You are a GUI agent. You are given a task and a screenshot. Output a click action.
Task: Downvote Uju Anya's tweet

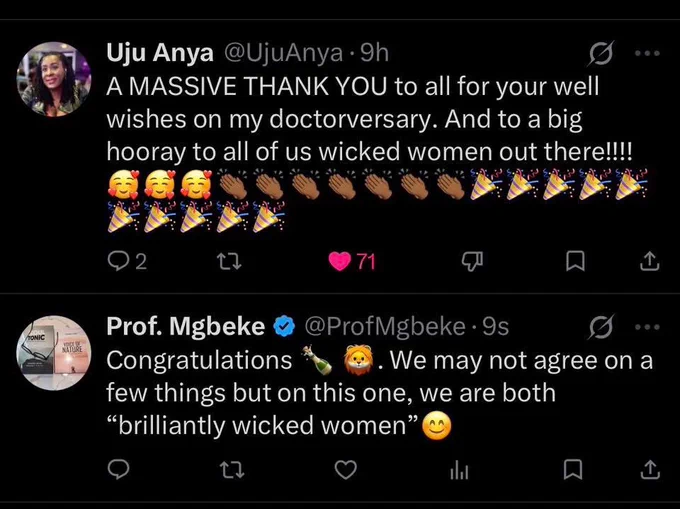(472, 261)
